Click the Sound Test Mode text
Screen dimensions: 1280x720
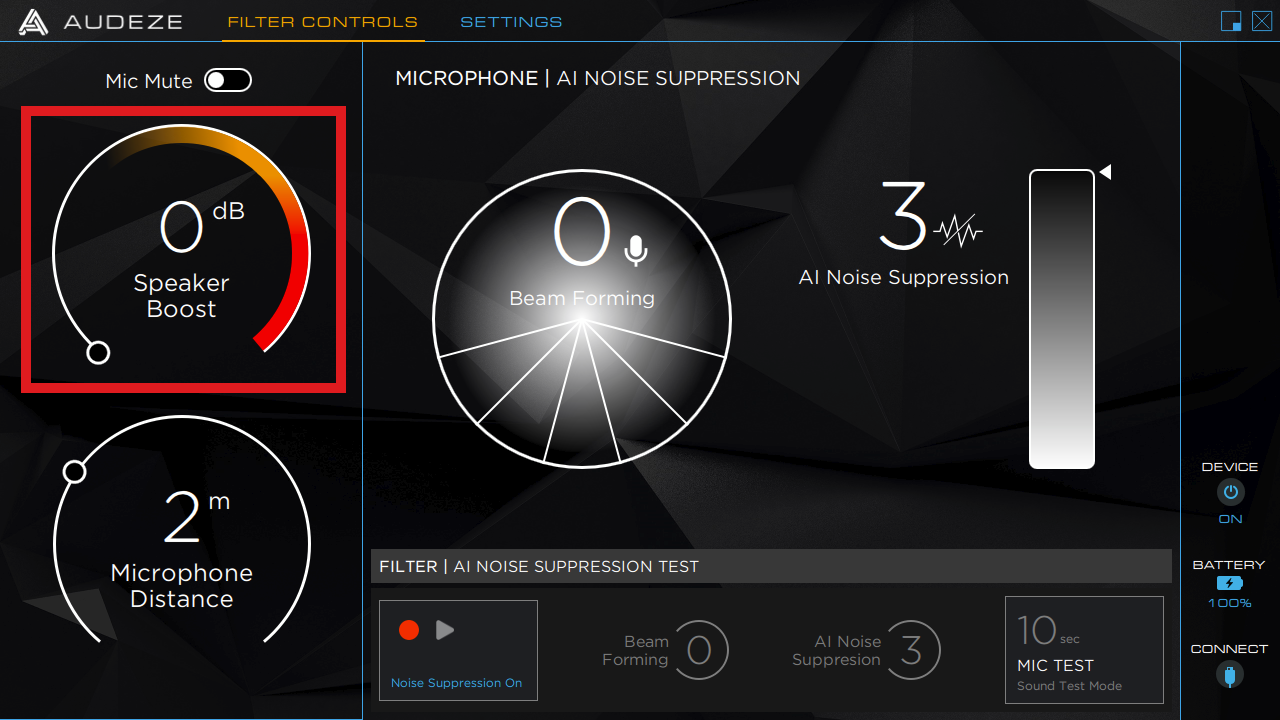tap(1069, 686)
